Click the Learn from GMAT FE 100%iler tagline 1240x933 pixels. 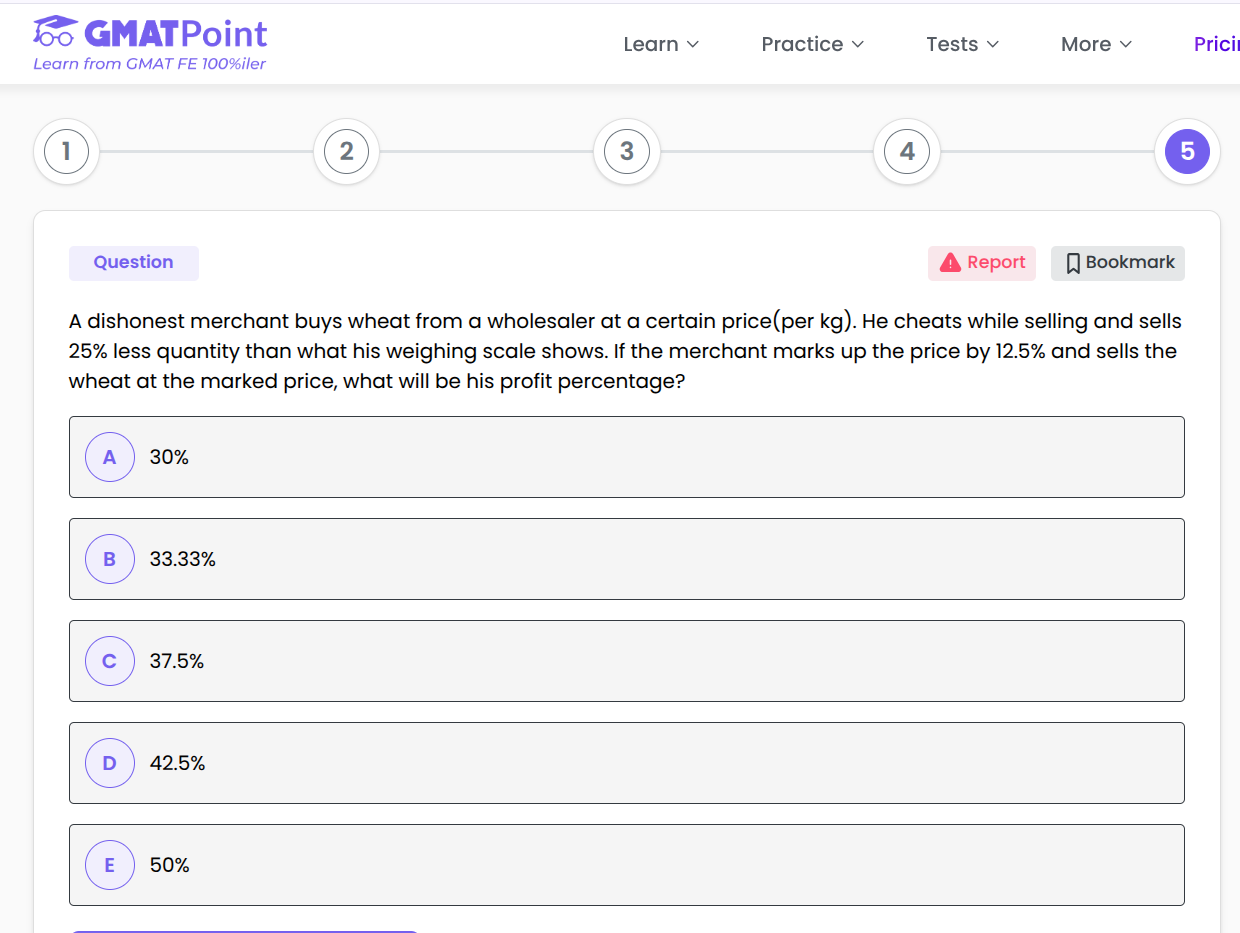pyautogui.click(x=150, y=65)
